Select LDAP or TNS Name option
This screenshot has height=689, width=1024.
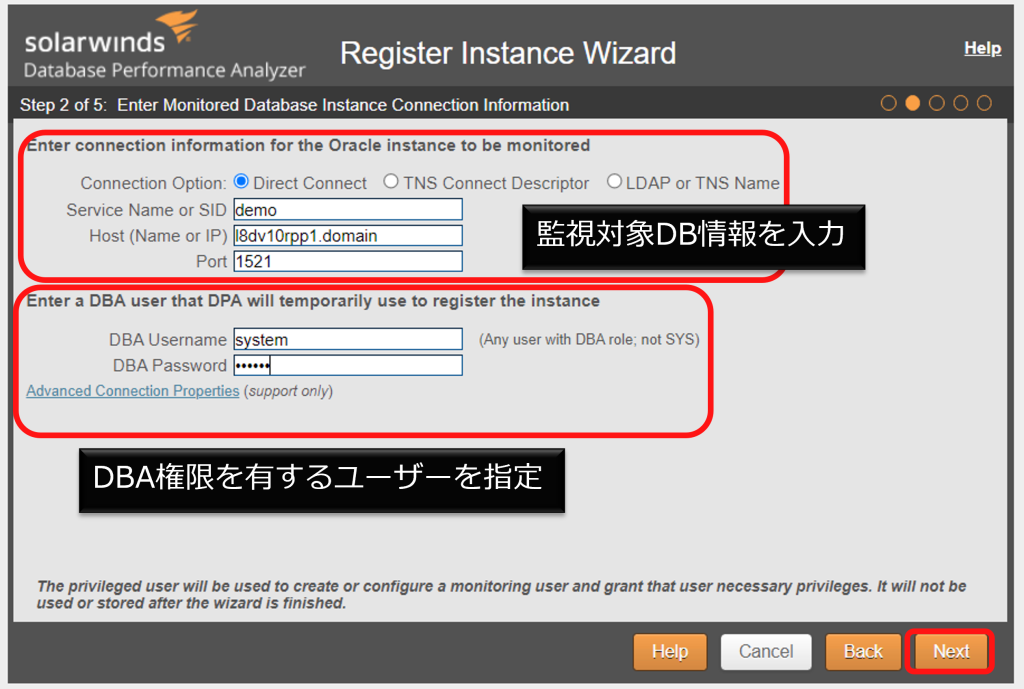613,182
